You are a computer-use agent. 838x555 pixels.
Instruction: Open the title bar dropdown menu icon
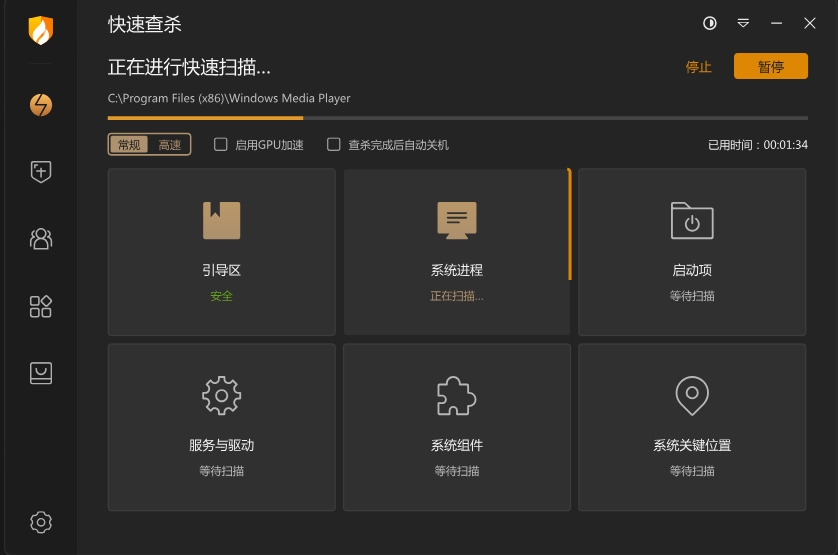click(743, 23)
